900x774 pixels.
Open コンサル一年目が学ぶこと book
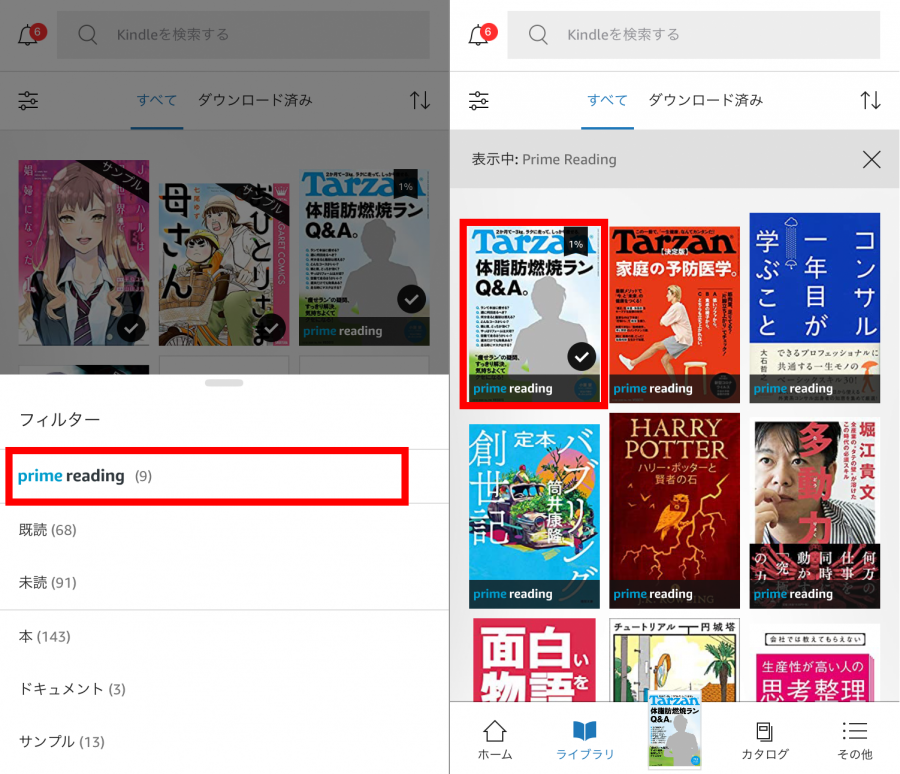(x=814, y=308)
